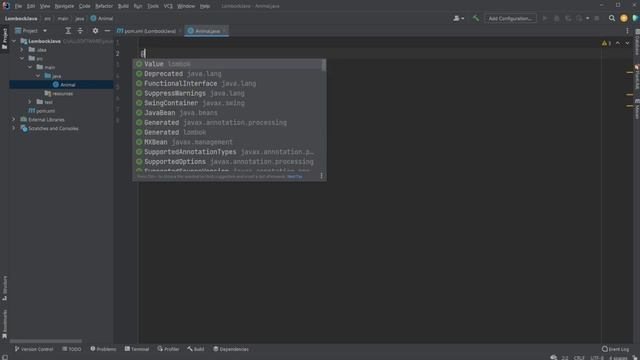Screen dimensions: 640x360
Task: Open the VCS menu
Action: point(168,6)
